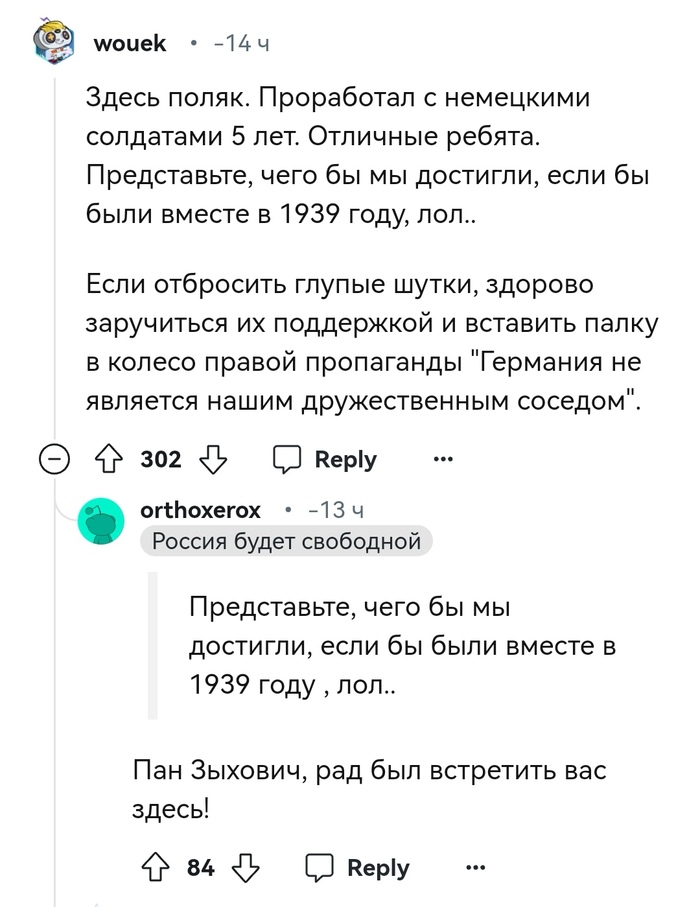This screenshot has width=700, height=907.
Task: Open the wouek username profile link
Action: click(x=129, y=44)
